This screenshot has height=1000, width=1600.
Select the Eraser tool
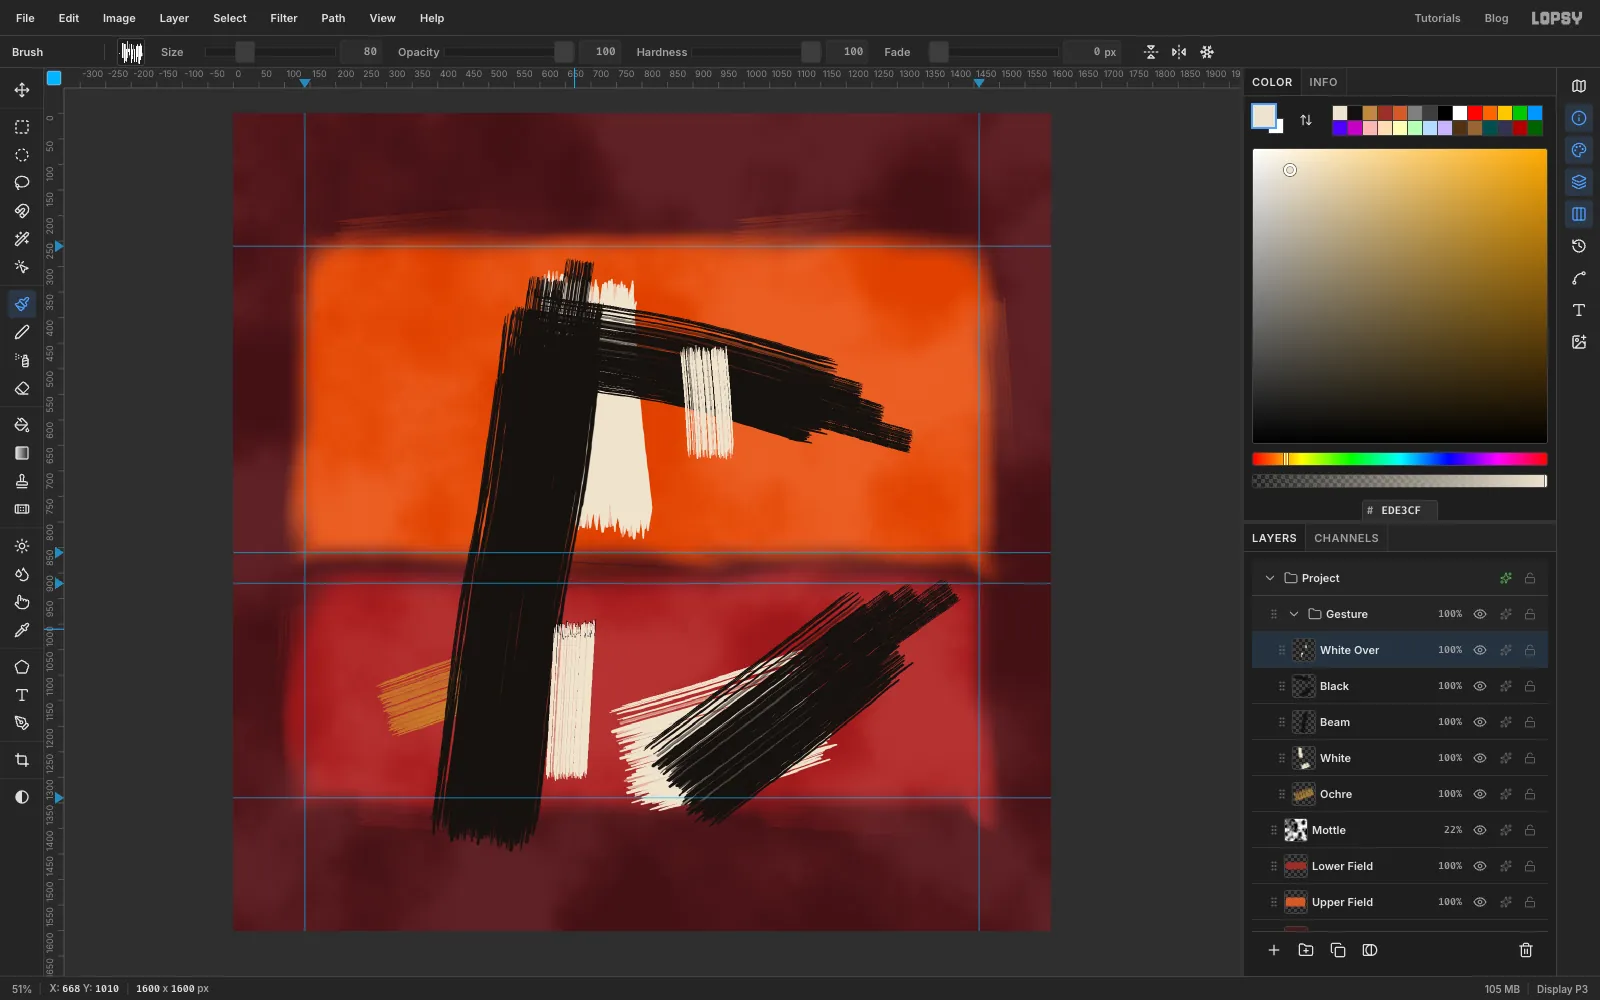point(22,388)
